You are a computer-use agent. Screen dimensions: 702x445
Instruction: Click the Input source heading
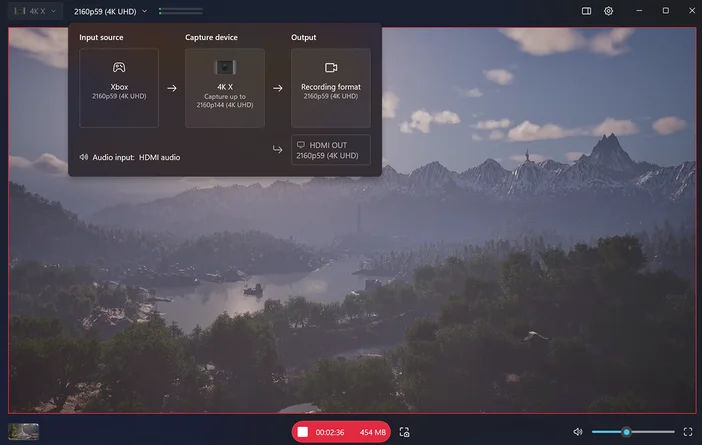(x=101, y=37)
